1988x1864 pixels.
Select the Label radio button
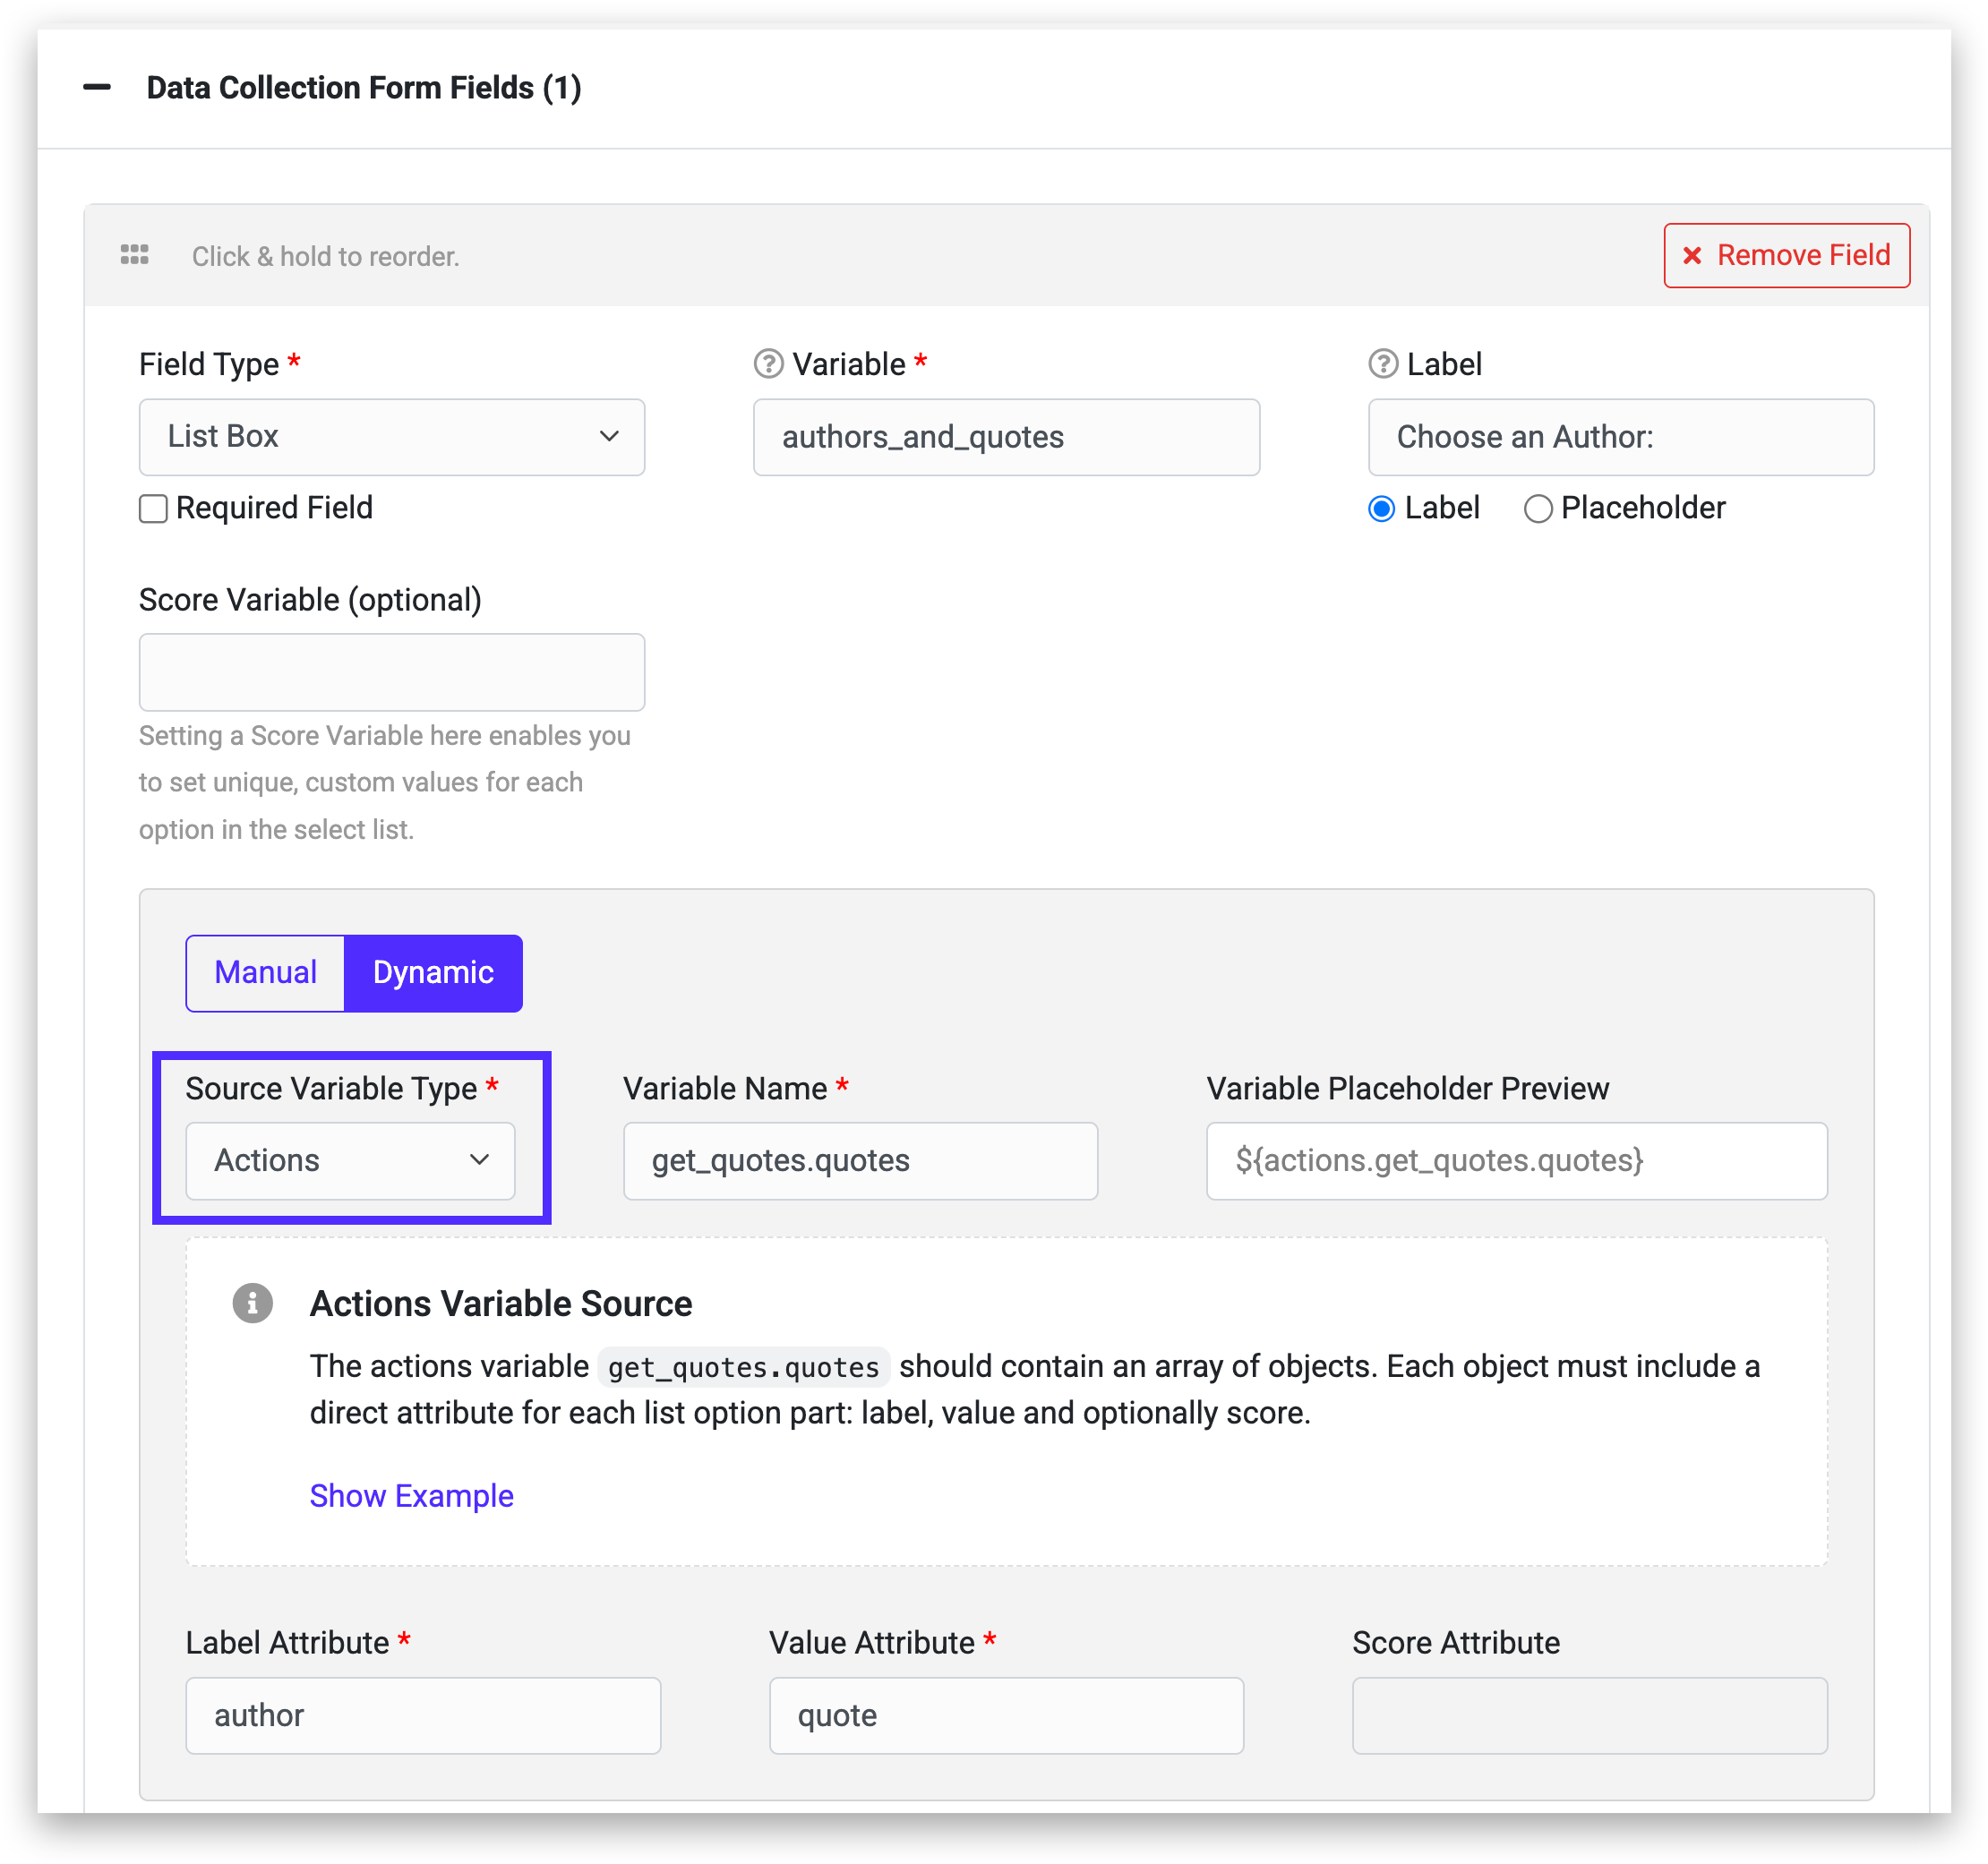[1381, 509]
